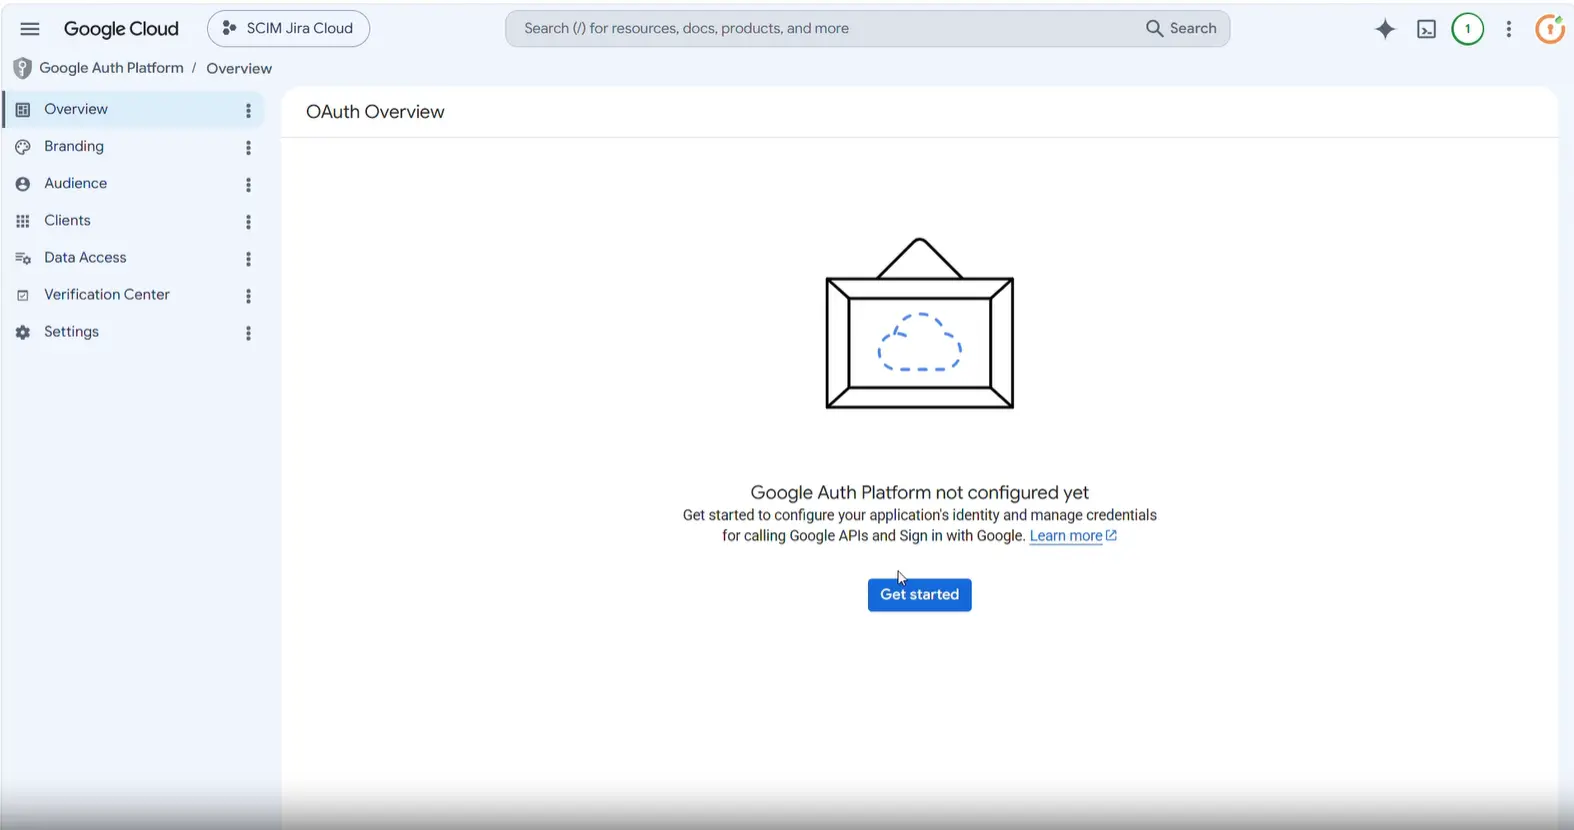The width and height of the screenshot is (1574, 830).
Task: Open the Learn more link
Action: point(1073,536)
